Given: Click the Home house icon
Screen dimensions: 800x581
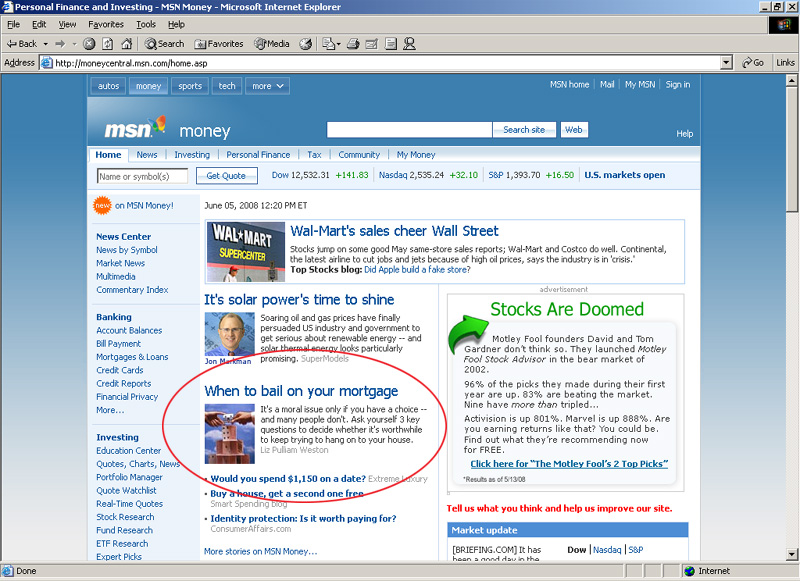Looking at the screenshot, I should (x=127, y=44).
